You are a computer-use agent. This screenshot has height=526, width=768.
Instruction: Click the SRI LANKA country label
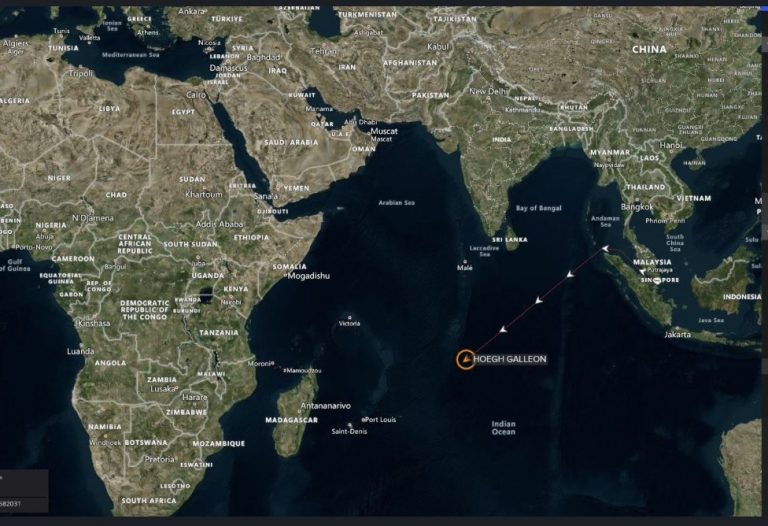click(x=510, y=239)
